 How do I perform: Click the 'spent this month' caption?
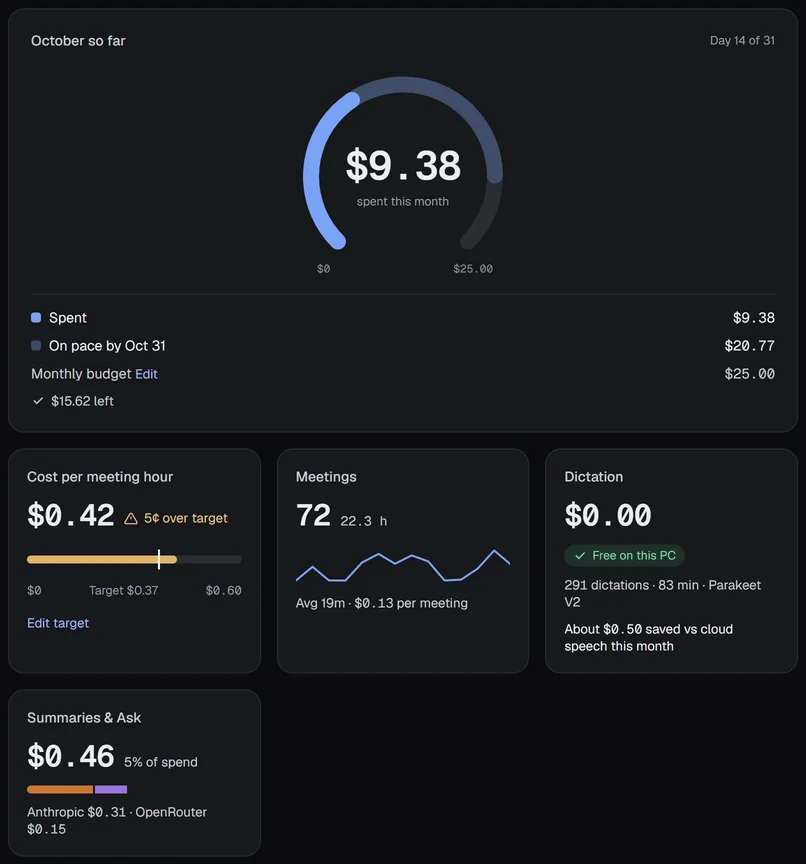tap(403, 202)
